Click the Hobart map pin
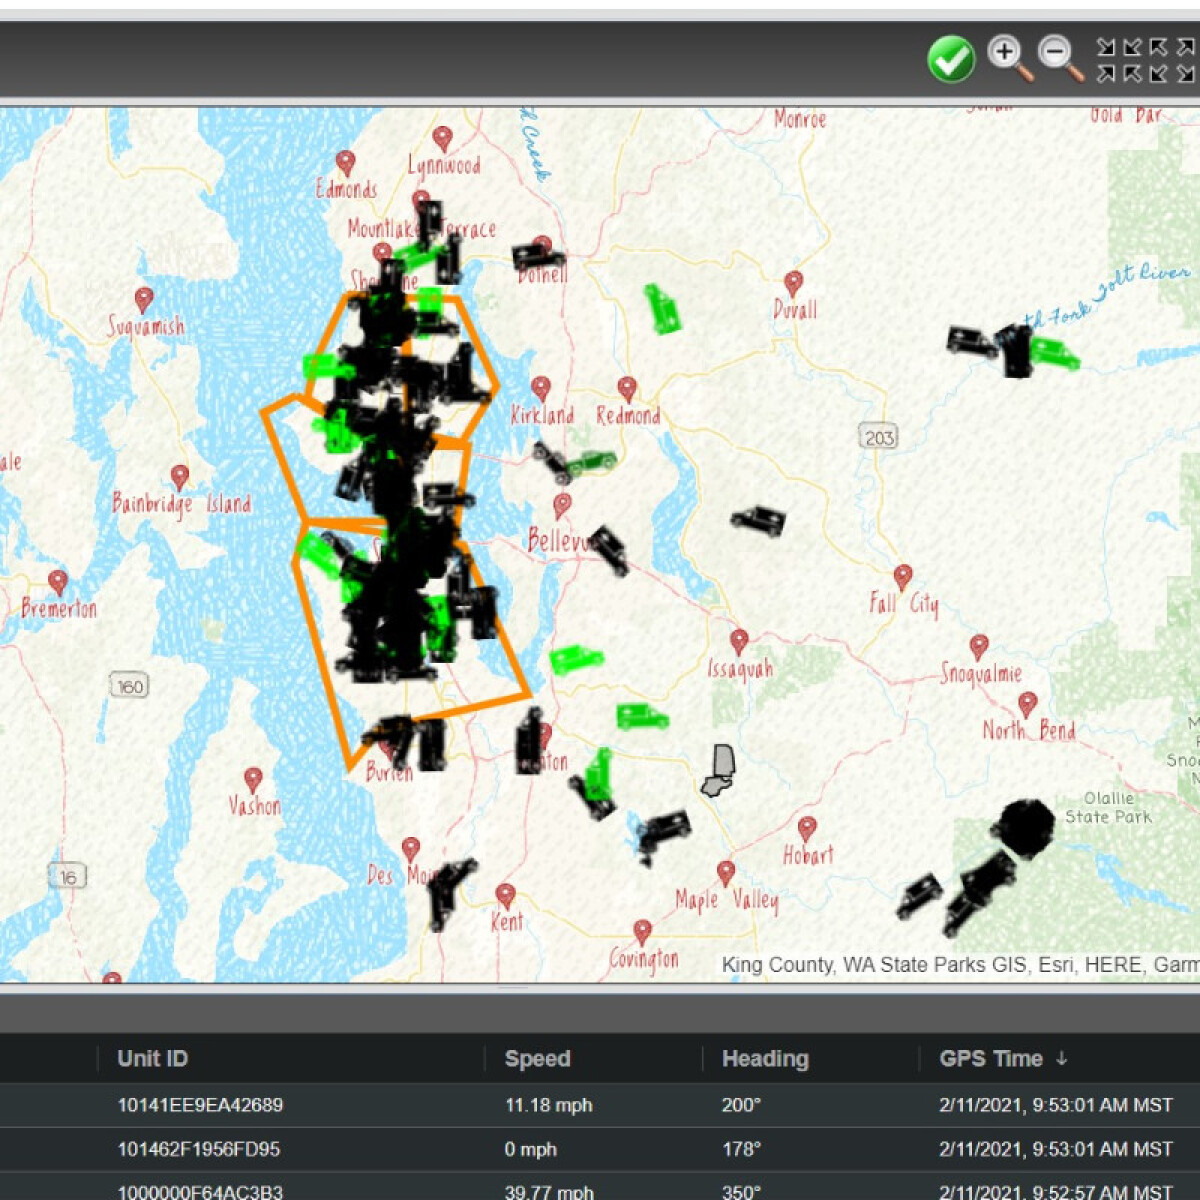This screenshot has width=1200, height=1200. pyautogui.click(x=807, y=828)
